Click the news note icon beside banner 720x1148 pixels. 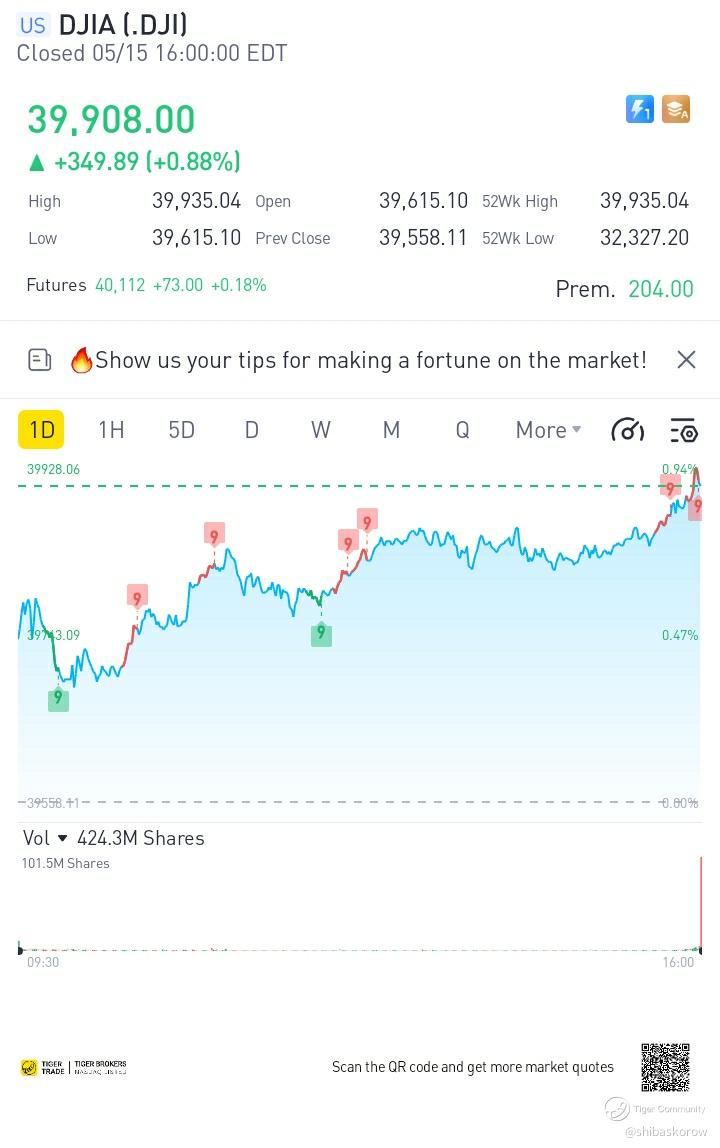pos(40,360)
